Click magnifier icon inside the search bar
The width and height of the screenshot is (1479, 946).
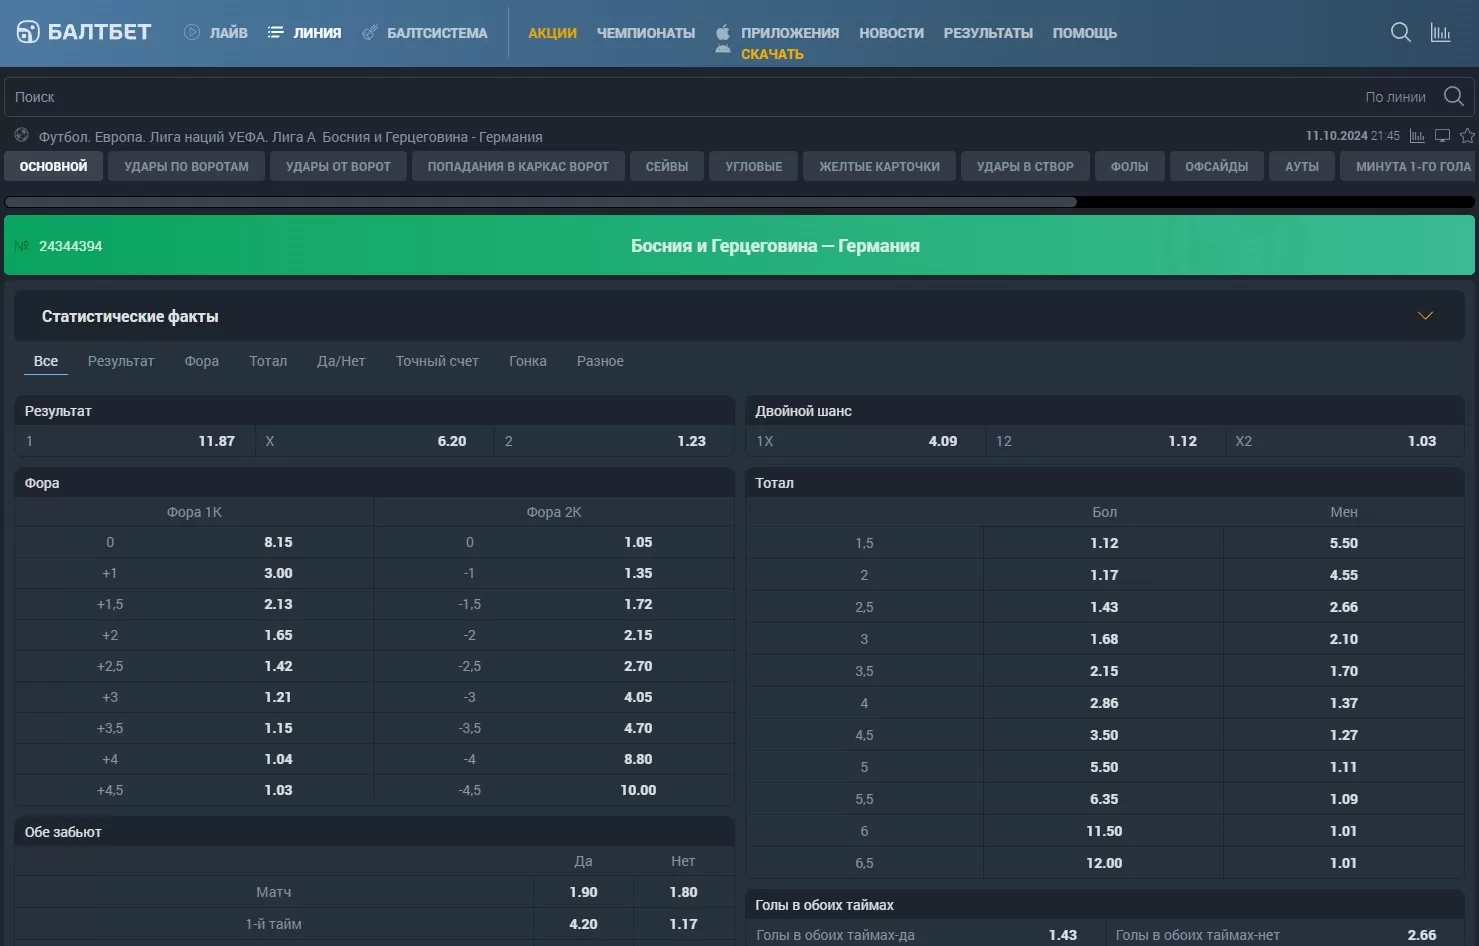tap(1453, 96)
